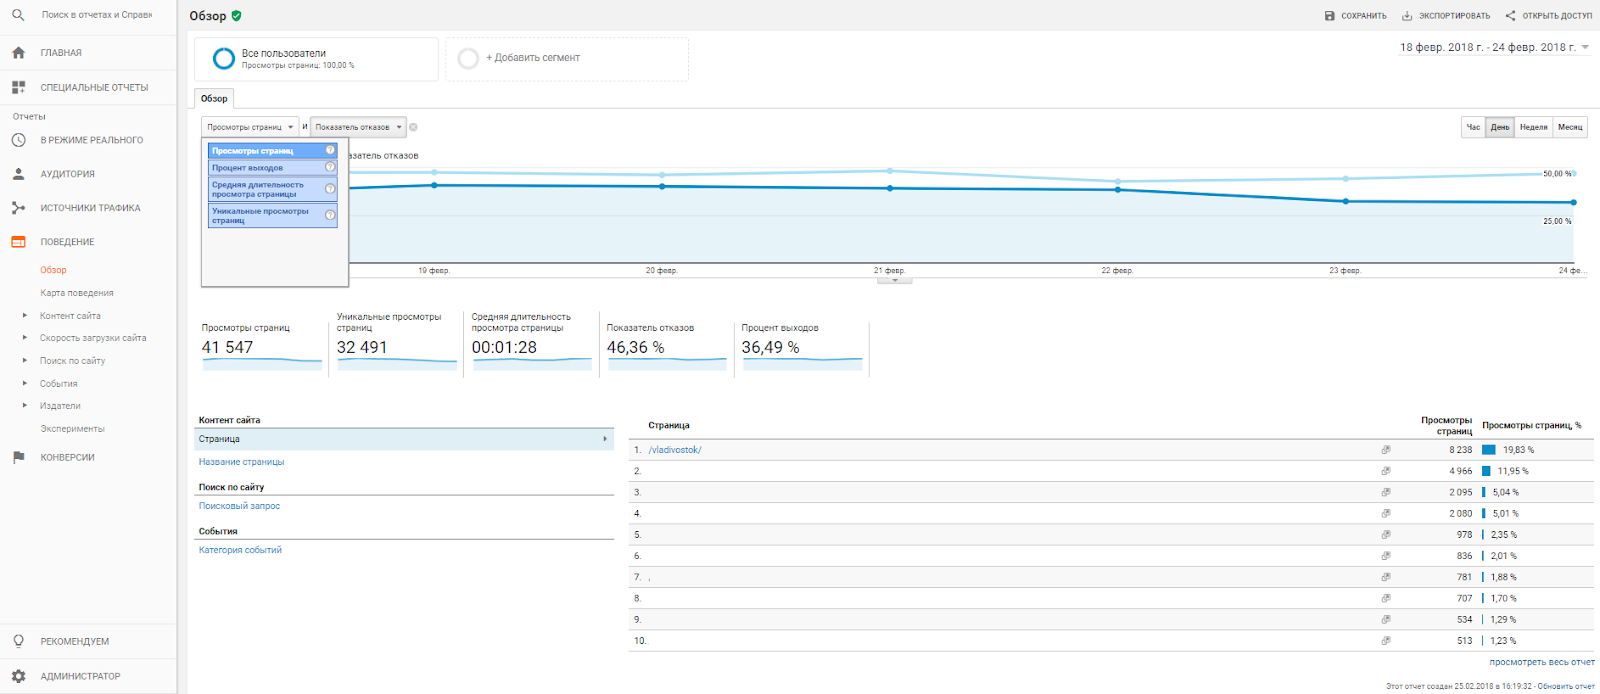
Task: Click the green verified shield next to Обзор
Action: pos(236,16)
